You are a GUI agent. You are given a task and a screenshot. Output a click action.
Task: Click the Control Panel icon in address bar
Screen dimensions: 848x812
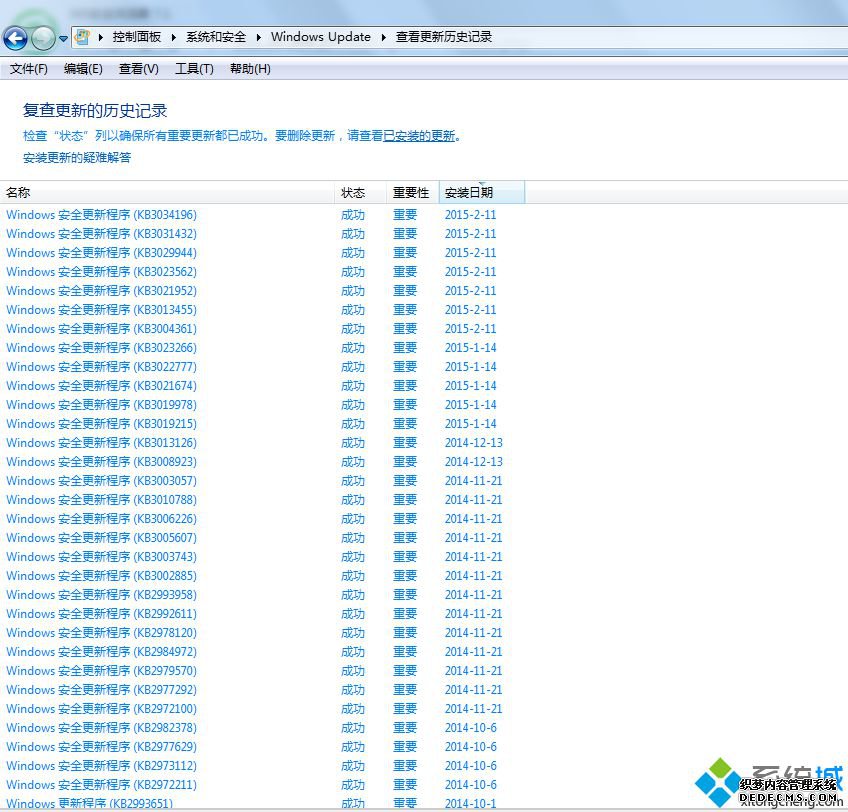tap(82, 37)
